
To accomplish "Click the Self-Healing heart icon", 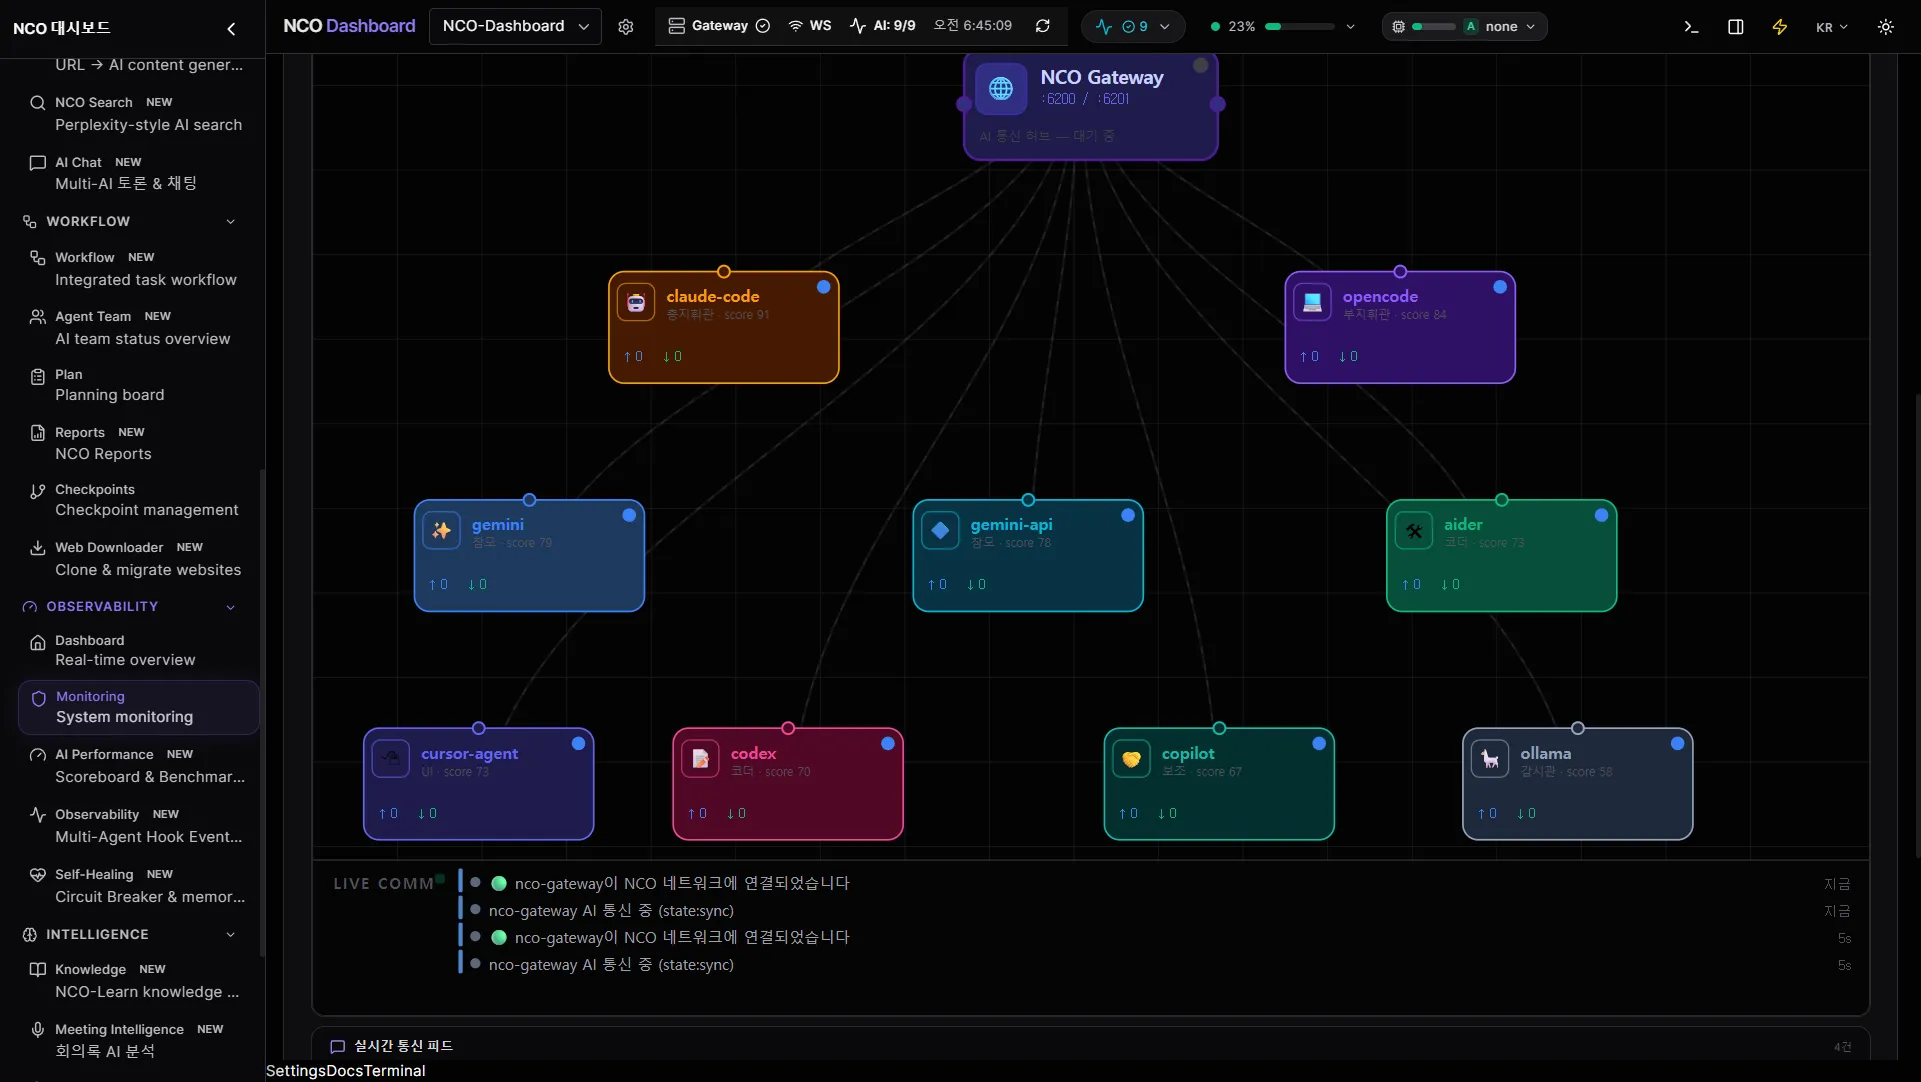I will 38,875.
